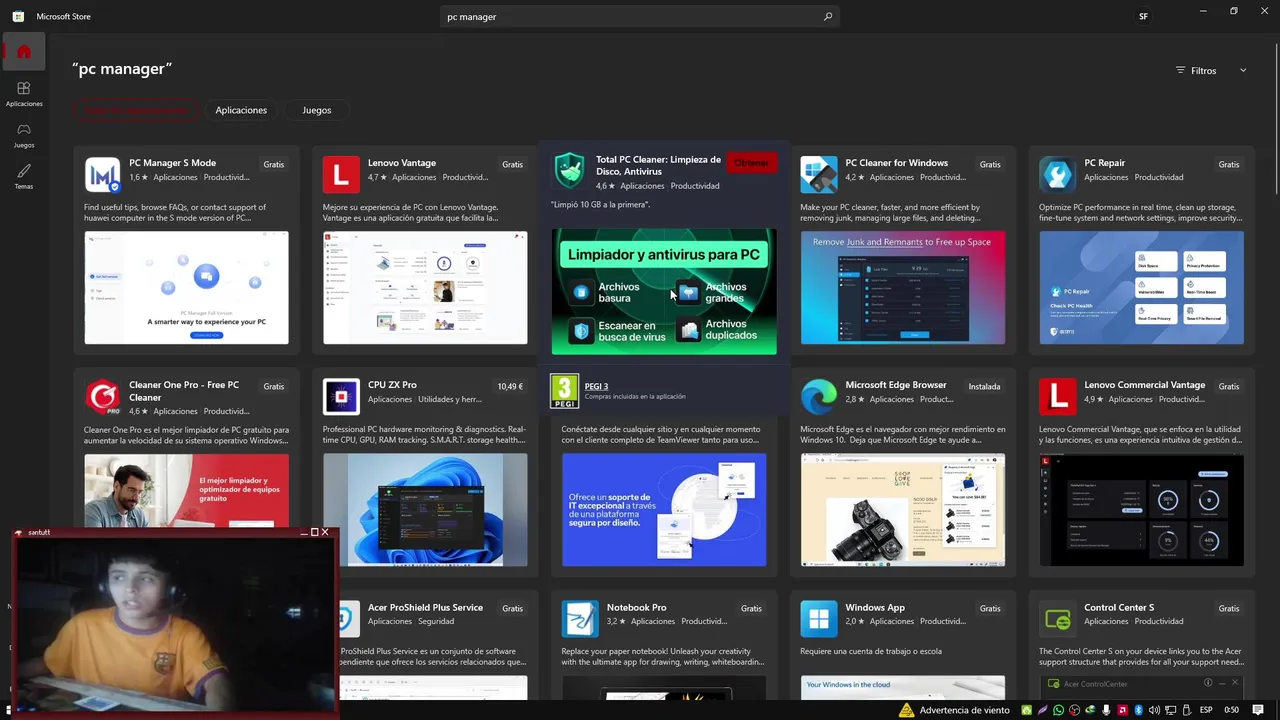The image size is (1280, 720).
Task: Select the Juegos filter tab
Action: pyautogui.click(x=317, y=110)
